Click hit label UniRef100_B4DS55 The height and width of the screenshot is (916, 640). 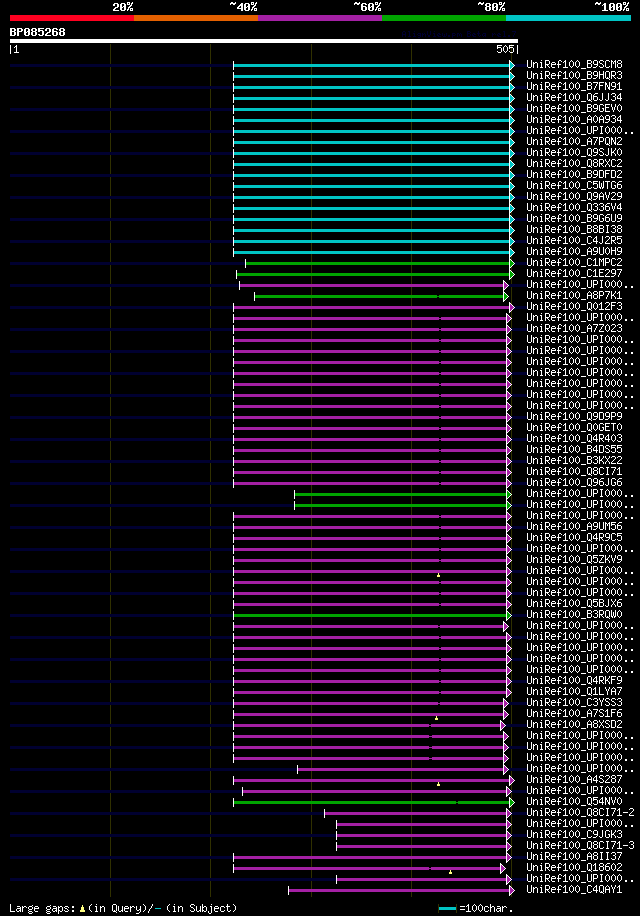pyautogui.click(x=574, y=449)
